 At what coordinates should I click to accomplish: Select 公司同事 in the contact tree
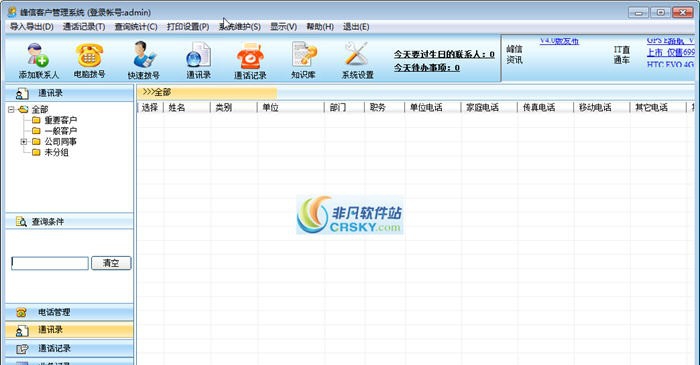tap(61, 141)
